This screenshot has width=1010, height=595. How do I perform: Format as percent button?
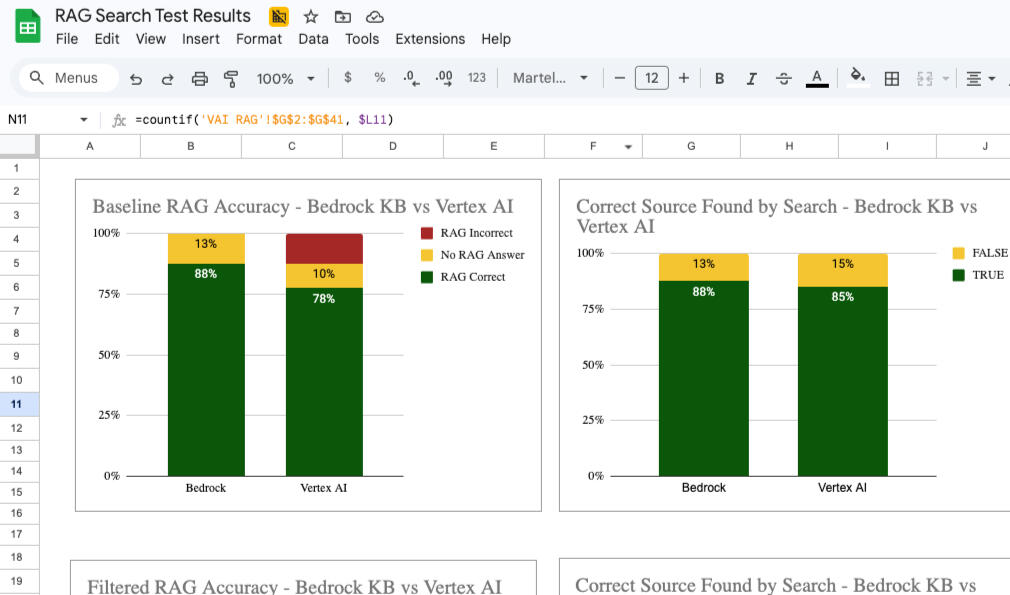pos(380,78)
